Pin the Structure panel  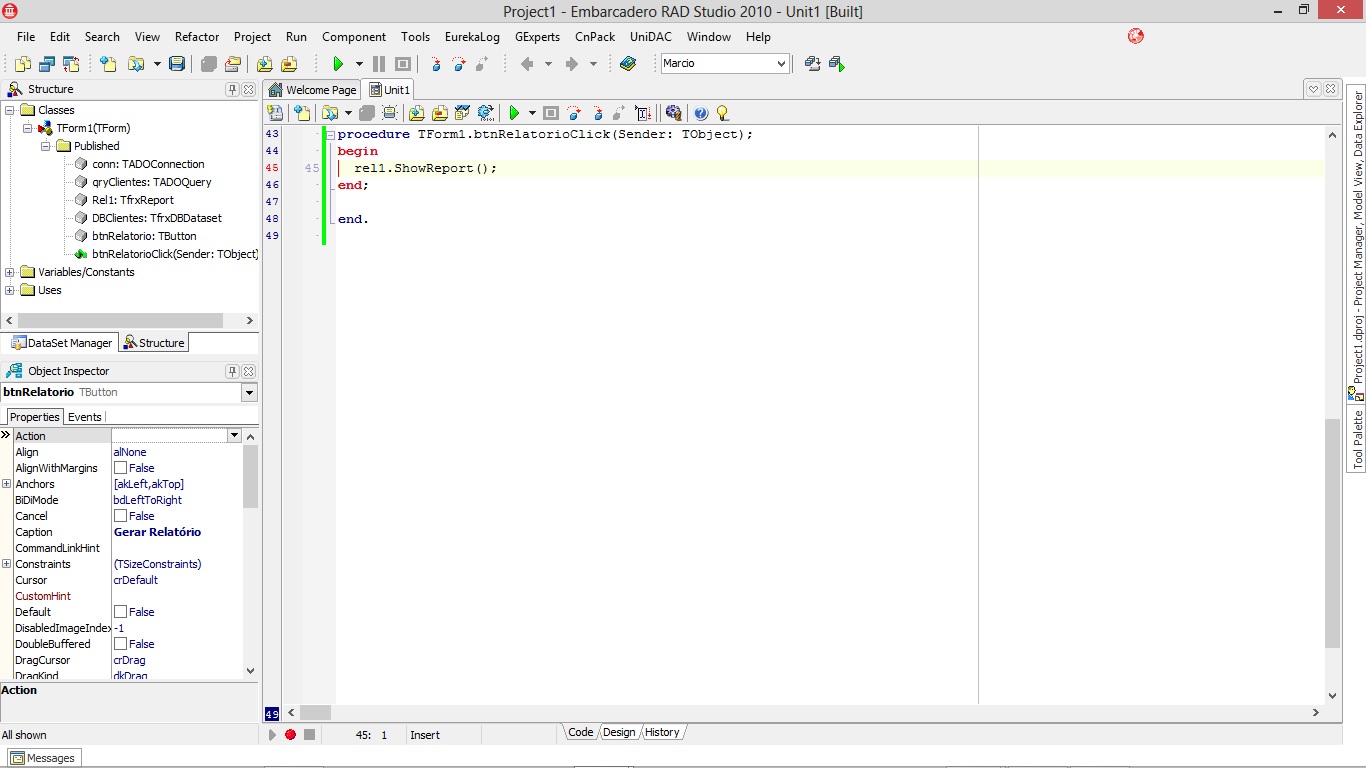point(232,89)
